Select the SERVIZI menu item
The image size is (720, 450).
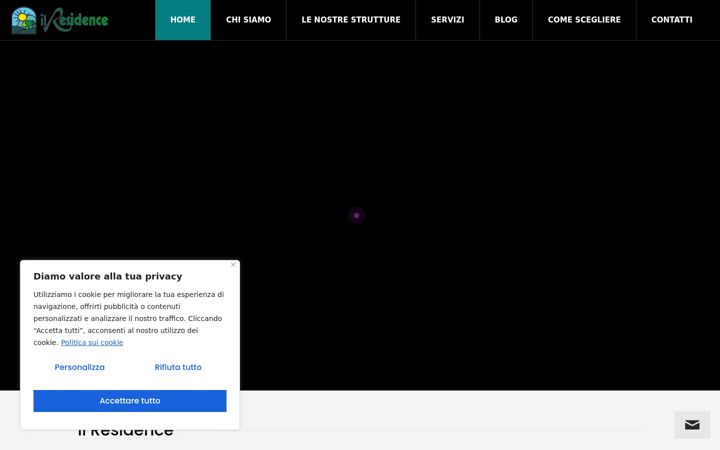point(448,20)
